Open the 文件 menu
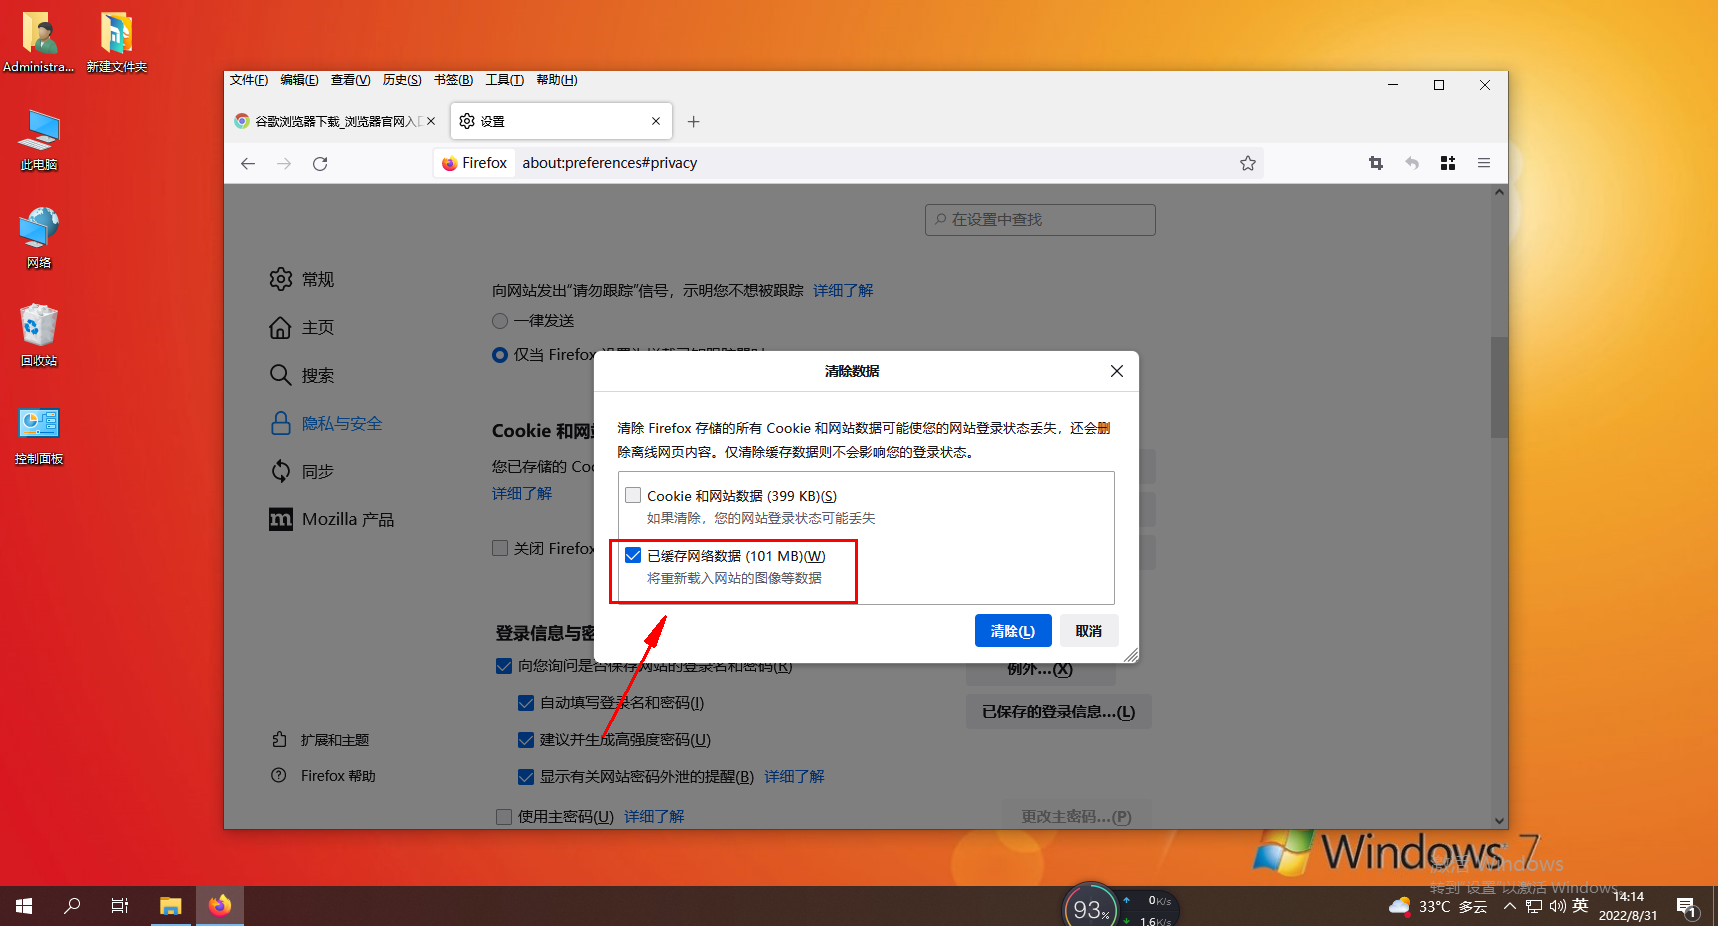 pyautogui.click(x=249, y=80)
